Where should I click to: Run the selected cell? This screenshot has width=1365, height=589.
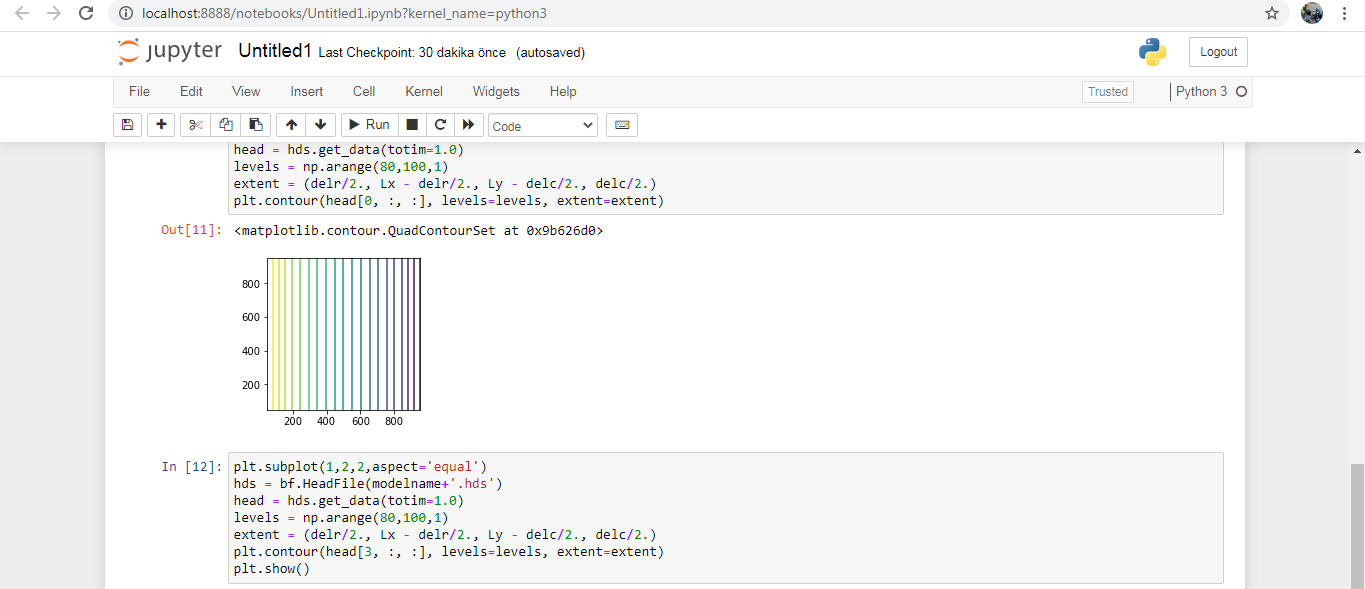coord(369,125)
